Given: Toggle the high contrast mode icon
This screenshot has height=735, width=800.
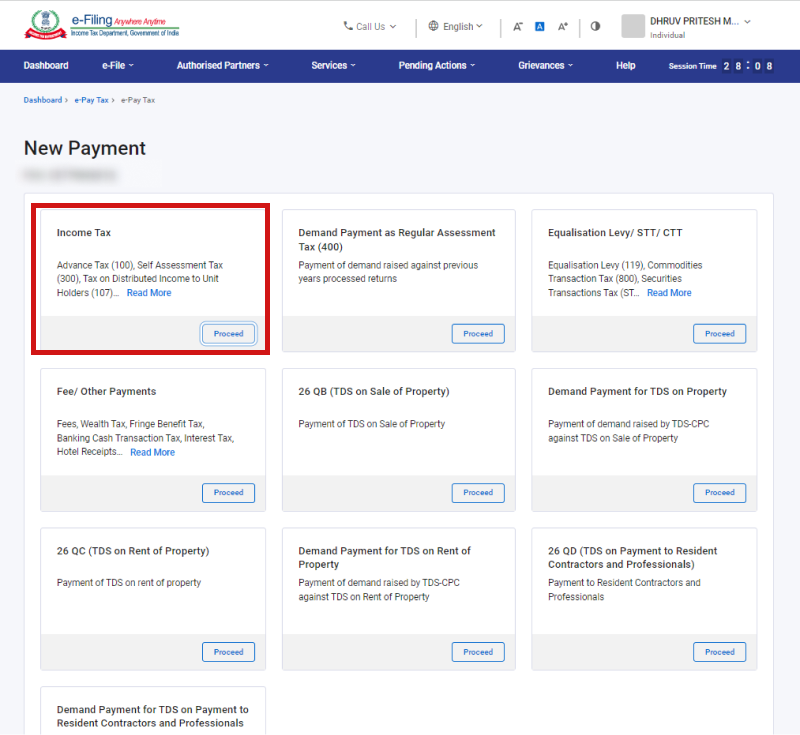Looking at the screenshot, I should point(595,26).
